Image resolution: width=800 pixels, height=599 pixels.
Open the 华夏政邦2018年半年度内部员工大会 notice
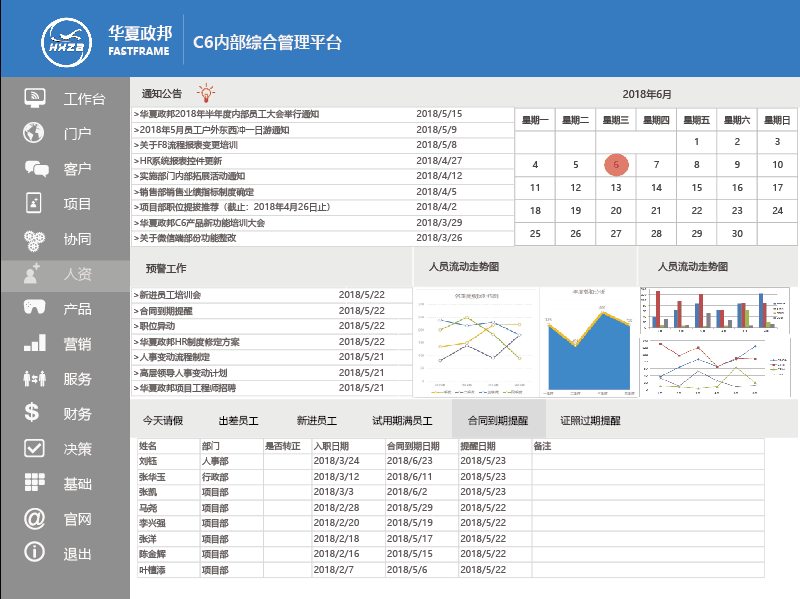click(228, 115)
